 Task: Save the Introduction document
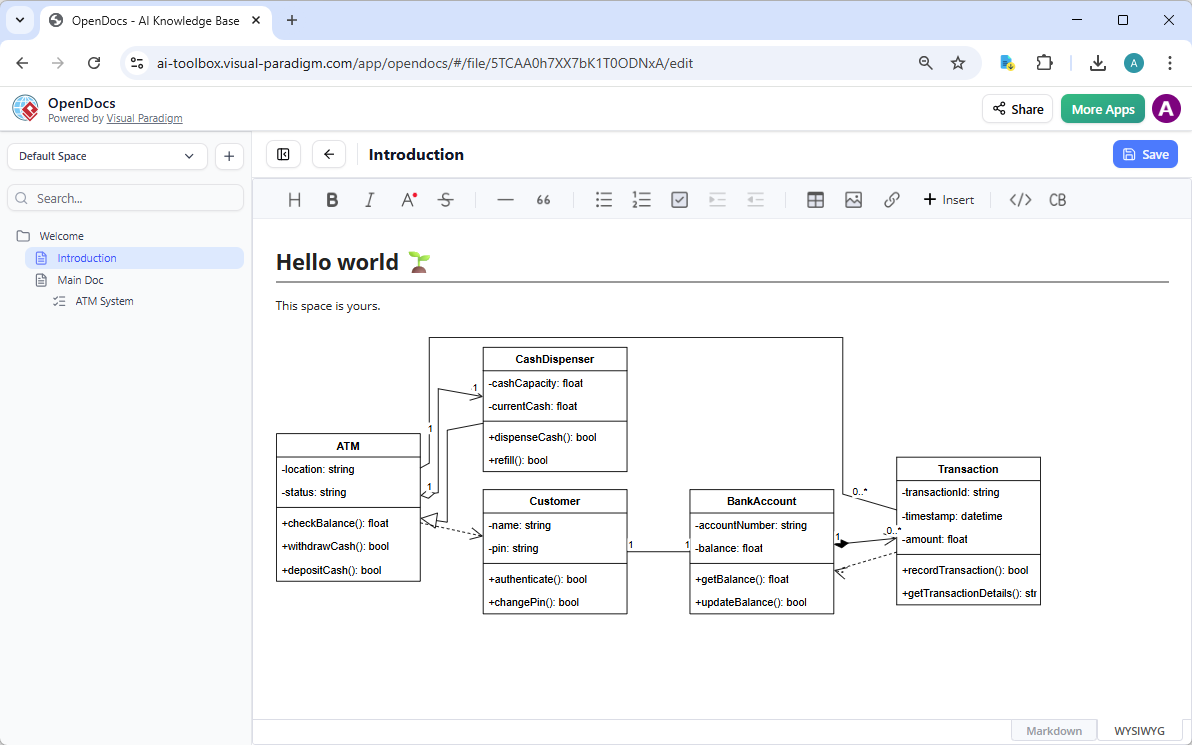click(x=1145, y=154)
